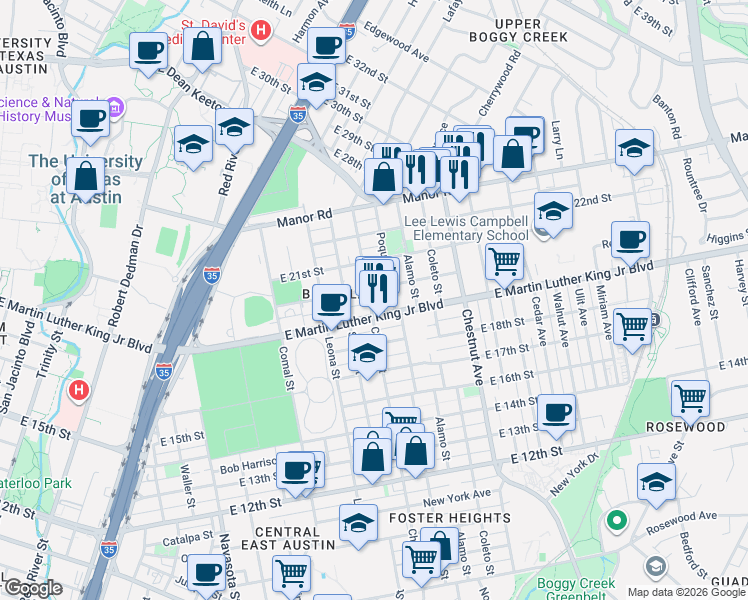Click the shopping cart marker below FOSTER HEIGHTS
The width and height of the screenshot is (748, 600).
(421, 563)
